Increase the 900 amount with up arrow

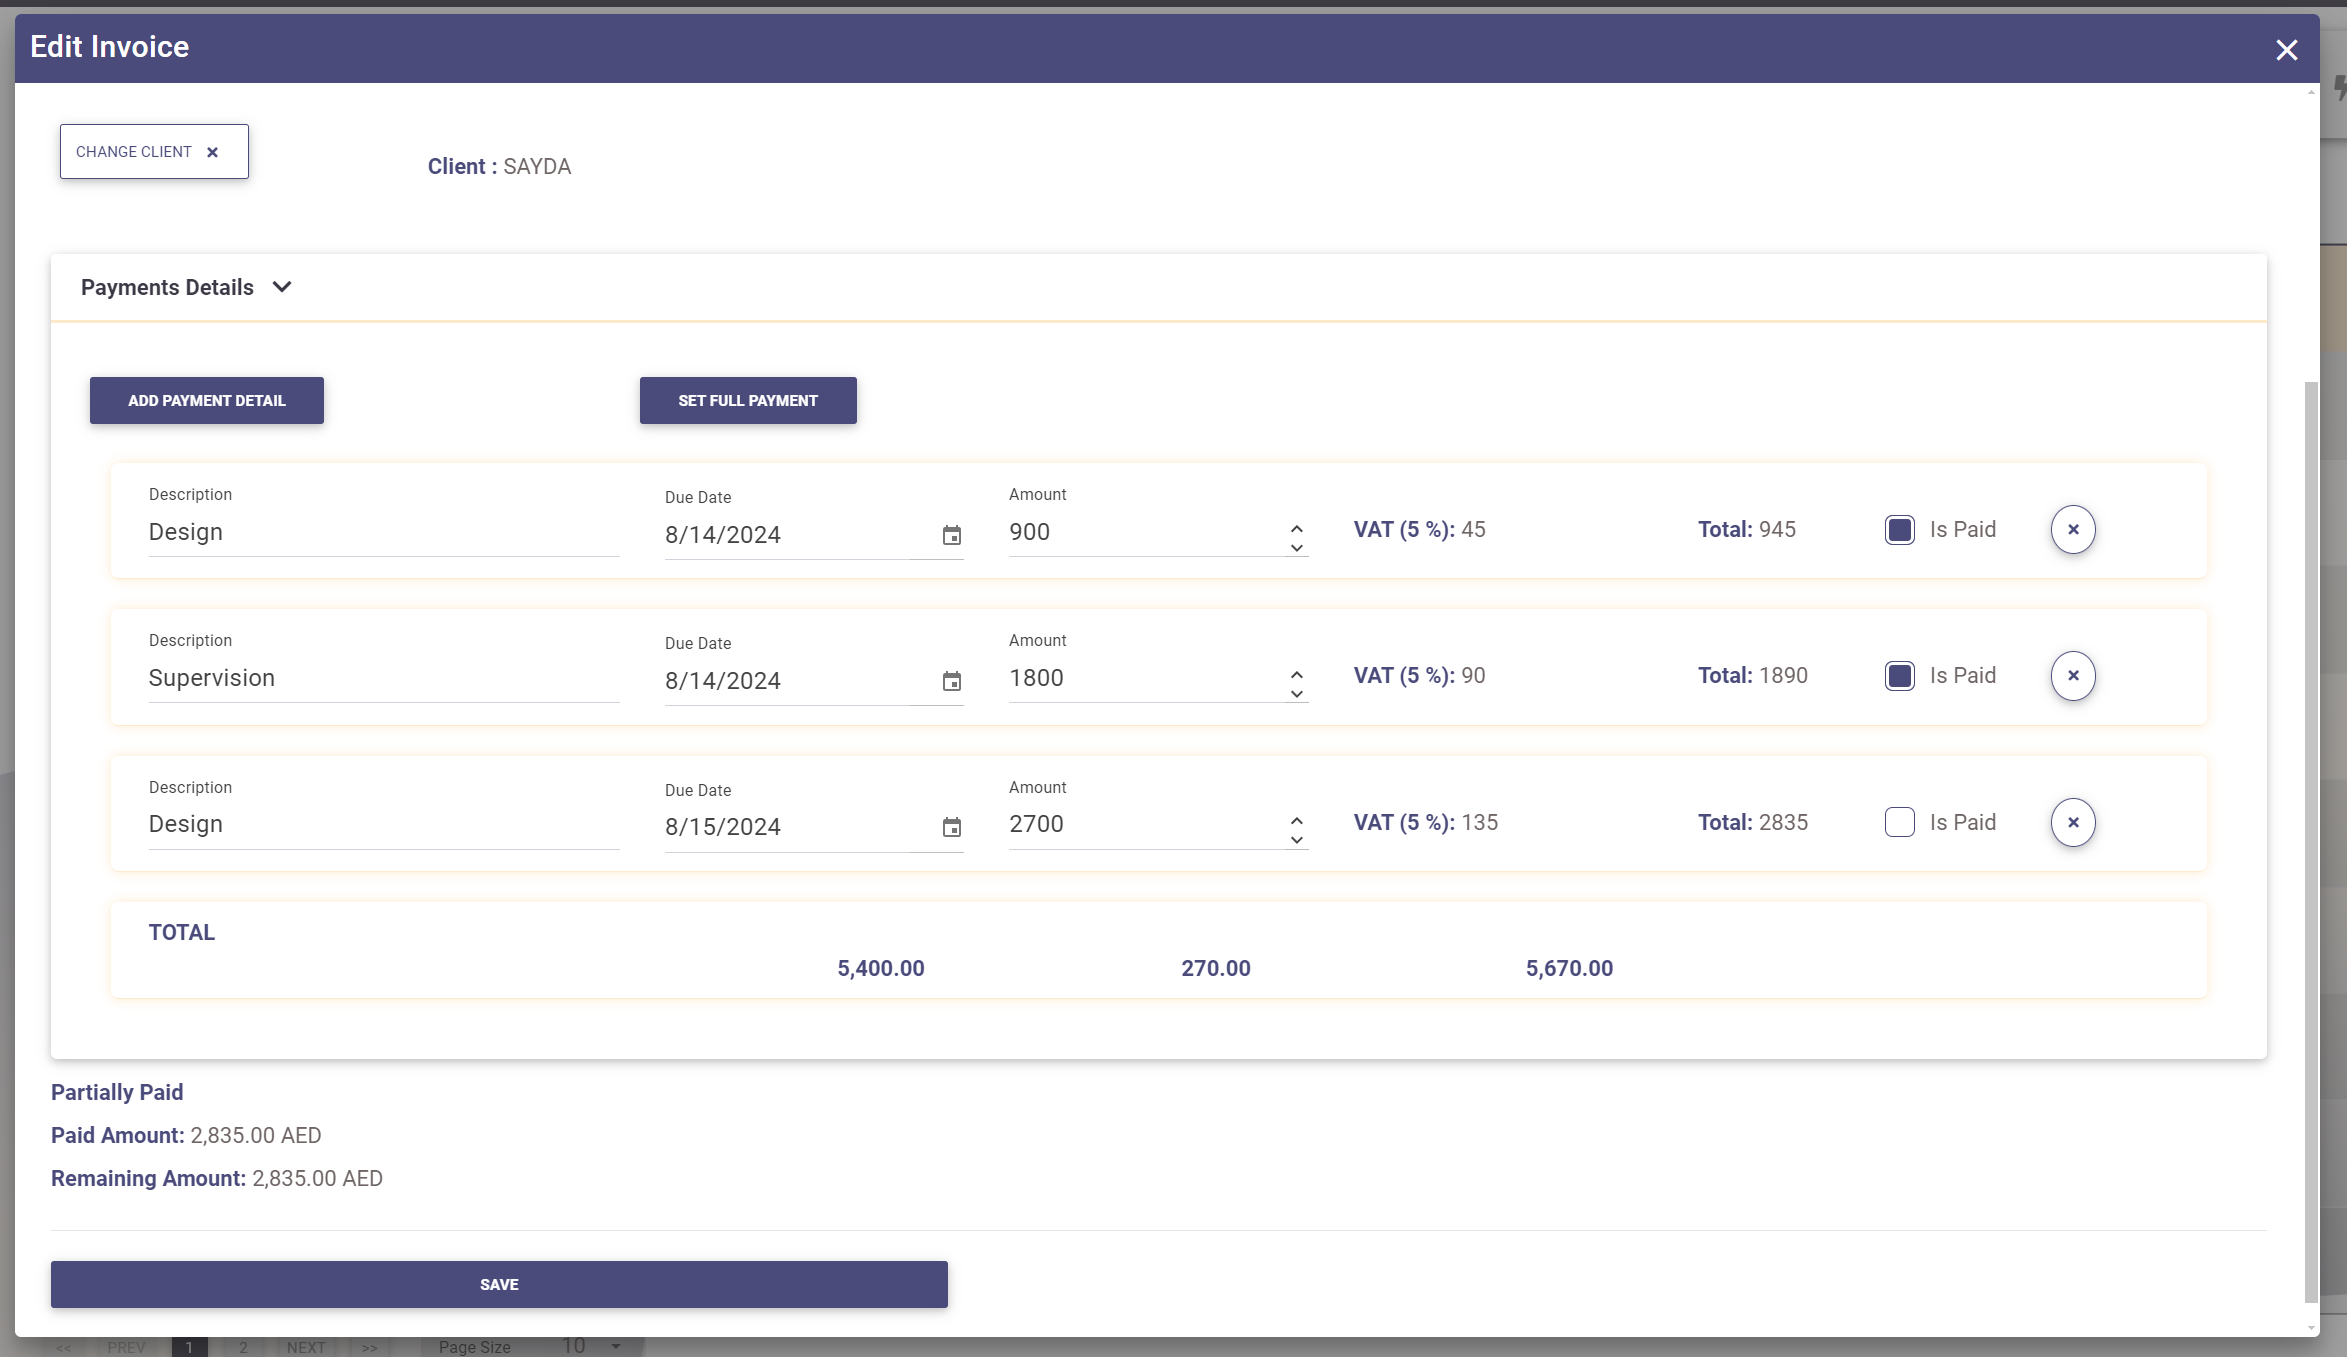pyautogui.click(x=1296, y=526)
